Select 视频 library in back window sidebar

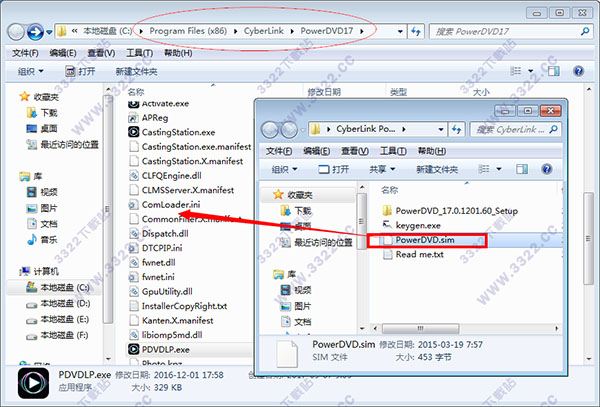click(x=42, y=192)
